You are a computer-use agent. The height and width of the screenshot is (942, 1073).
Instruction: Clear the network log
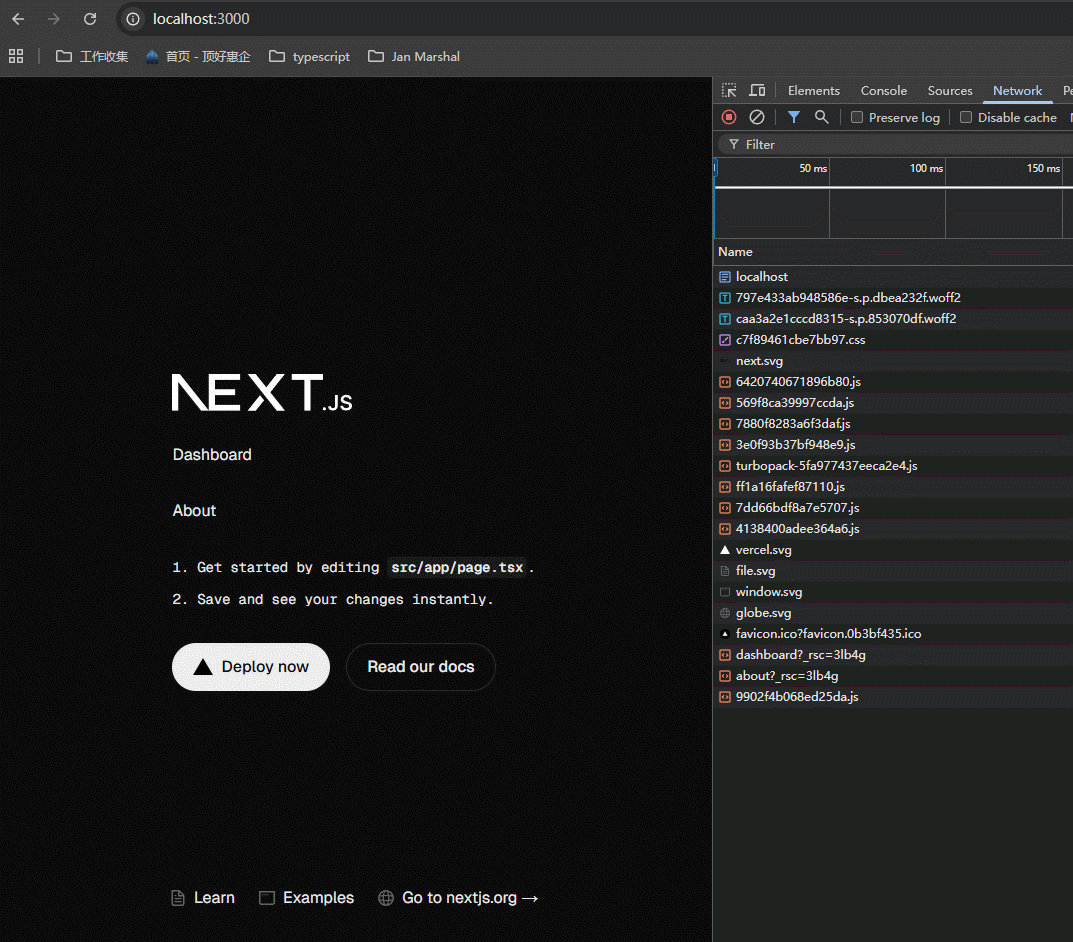[757, 117]
